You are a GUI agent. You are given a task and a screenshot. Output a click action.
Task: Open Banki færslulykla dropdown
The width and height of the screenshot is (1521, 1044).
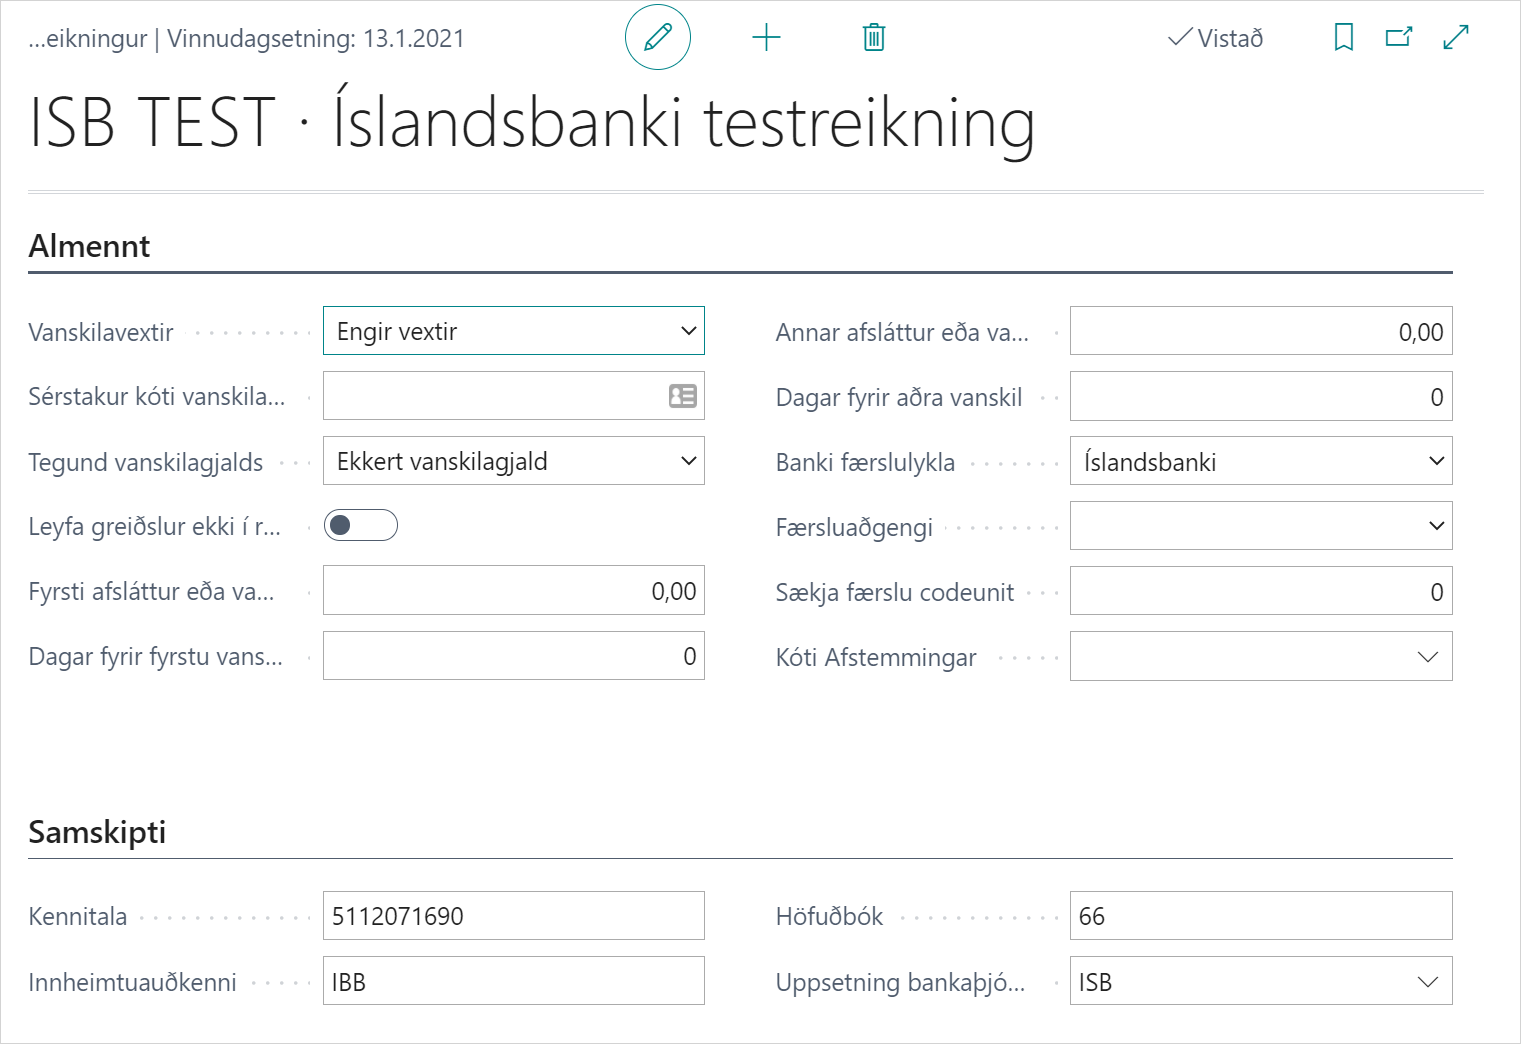1261,461
